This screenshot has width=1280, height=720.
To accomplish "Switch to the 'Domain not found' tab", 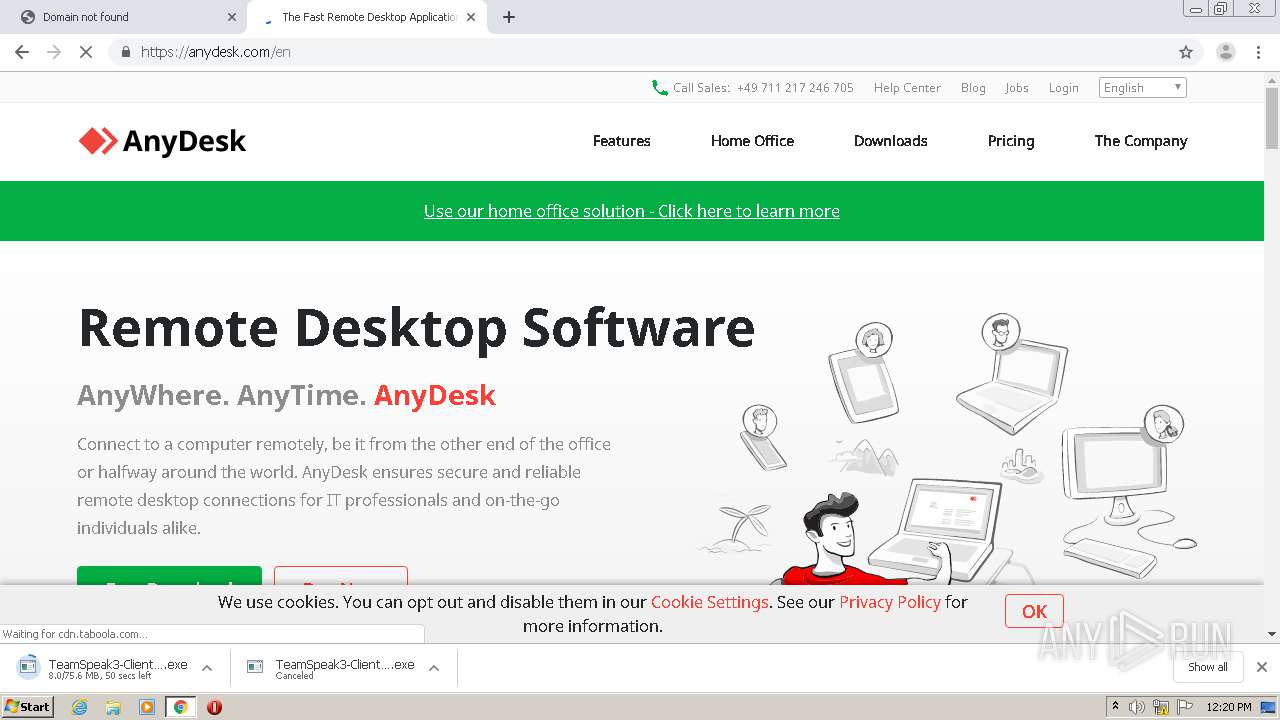I will tap(124, 17).
